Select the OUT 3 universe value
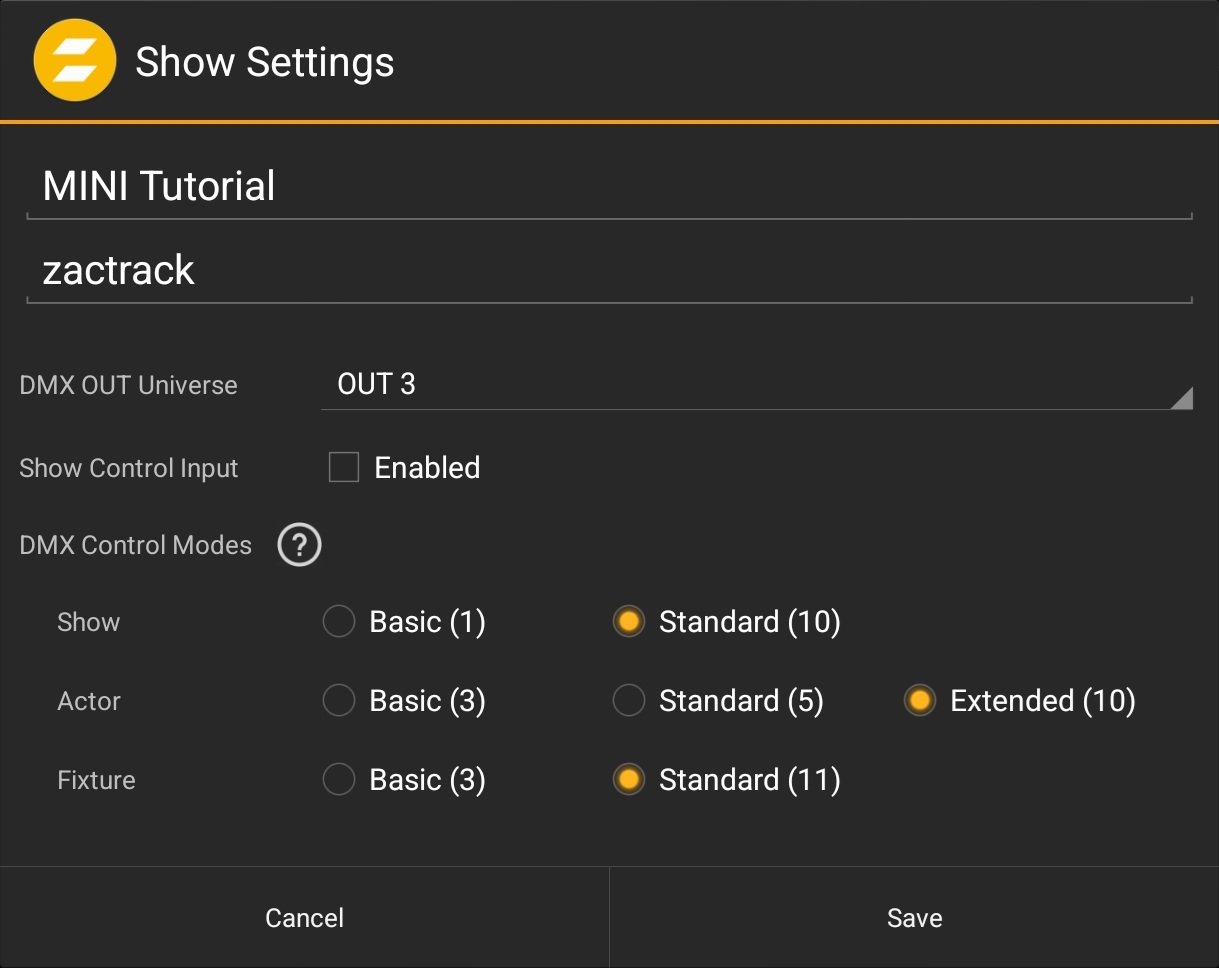The image size is (1219, 968). (x=378, y=383)
